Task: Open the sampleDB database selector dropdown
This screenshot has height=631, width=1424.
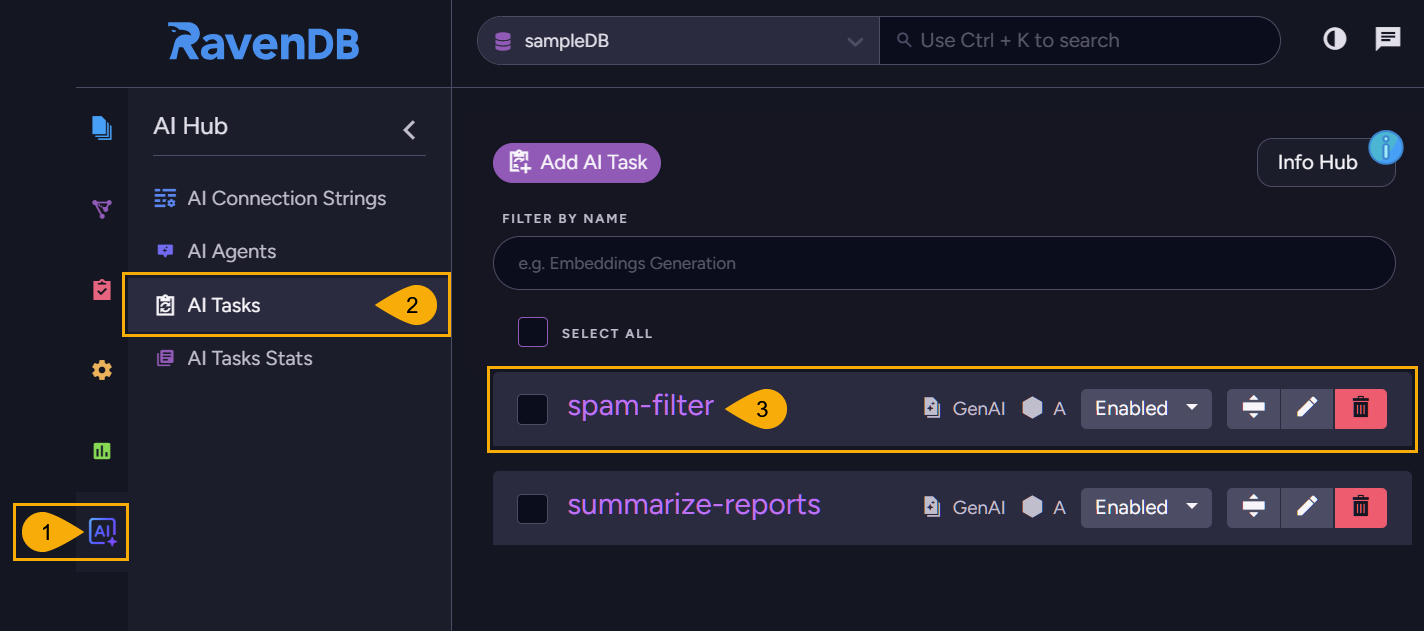Action: point(677,41)
